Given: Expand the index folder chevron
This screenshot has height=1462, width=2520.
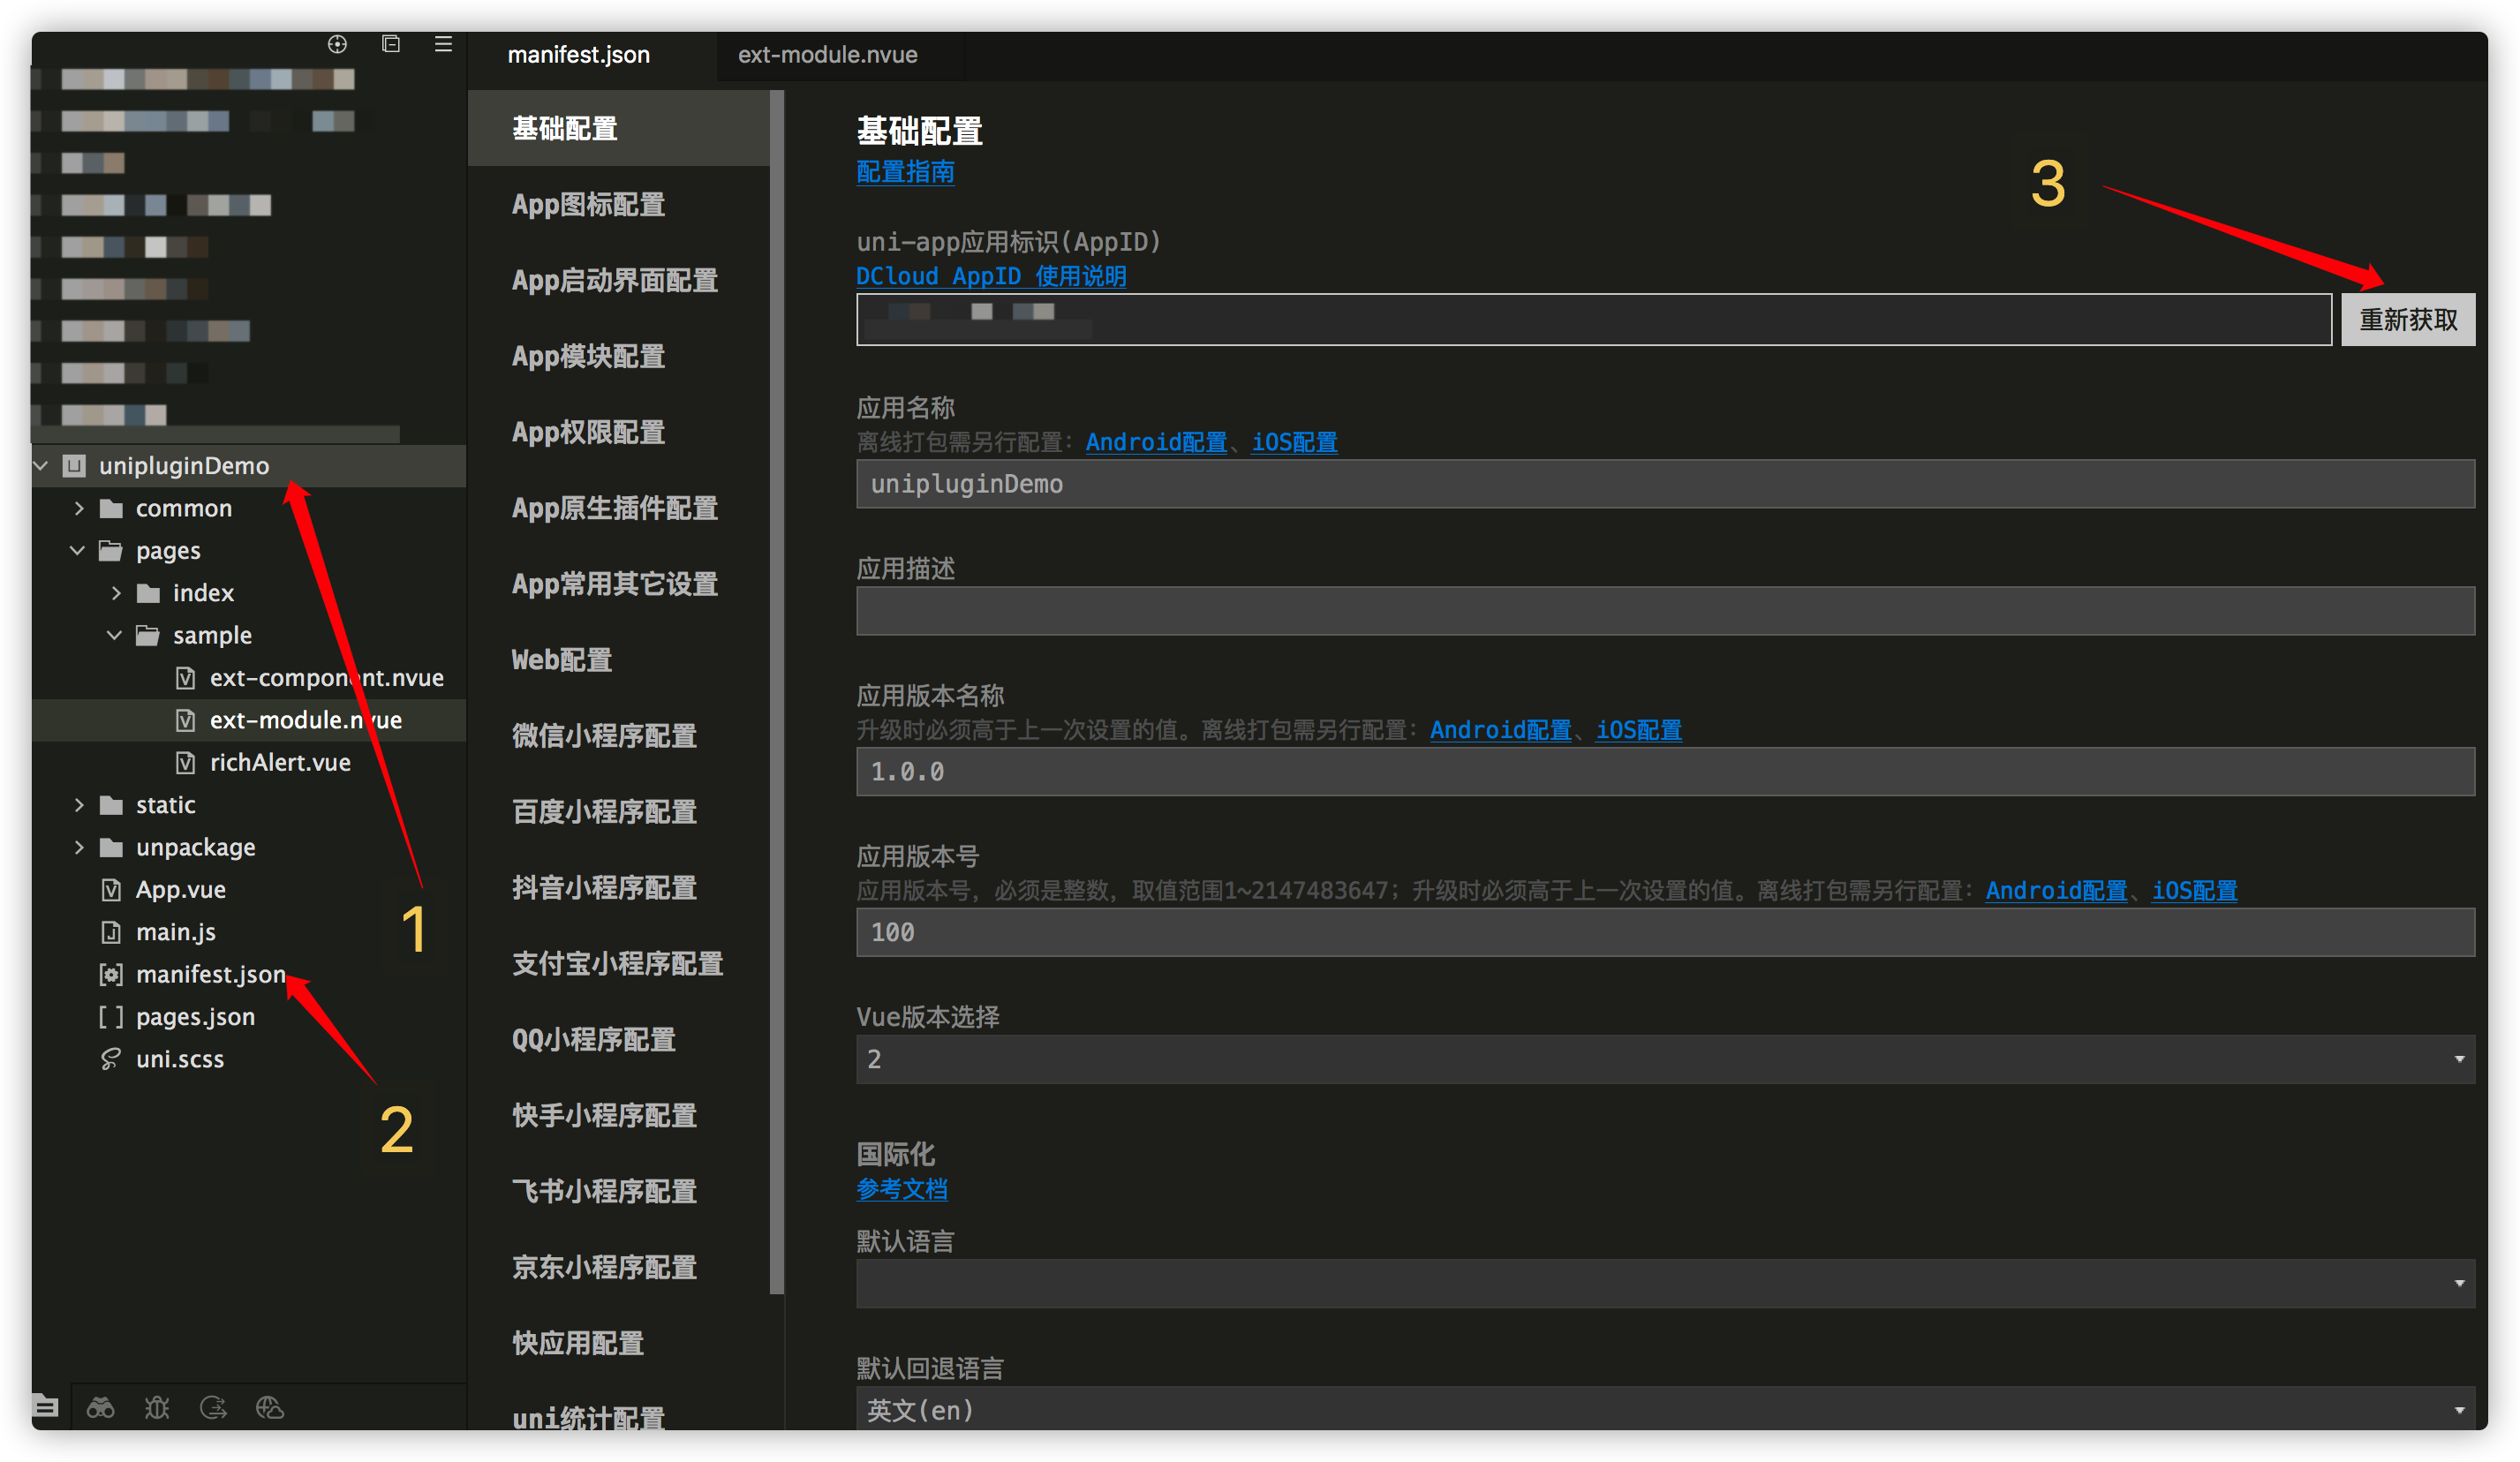Looking at the screenshot, I should [x=116, y=593].
